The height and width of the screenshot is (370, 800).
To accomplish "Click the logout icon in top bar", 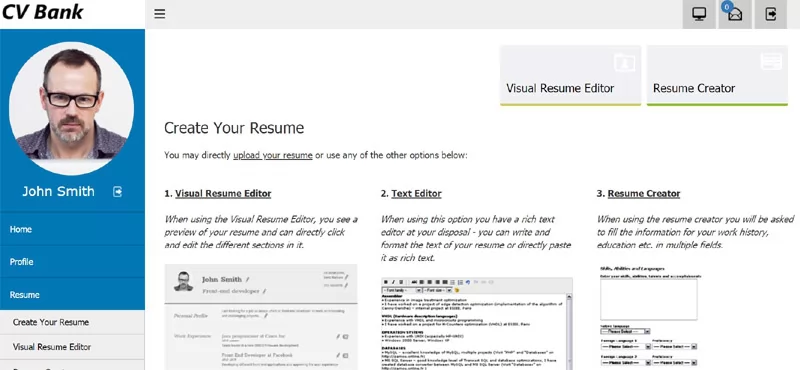I will pyautogui.click(x=770, y=14).
